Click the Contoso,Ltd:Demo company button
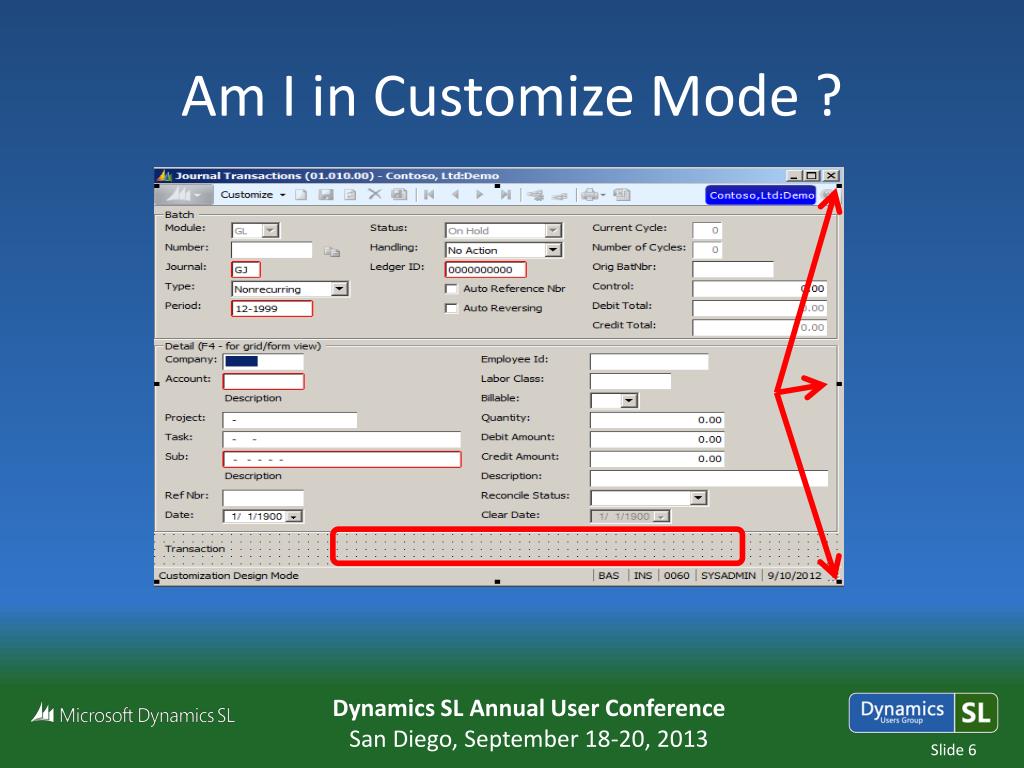Screen dimensions: 1024x768 761,195
